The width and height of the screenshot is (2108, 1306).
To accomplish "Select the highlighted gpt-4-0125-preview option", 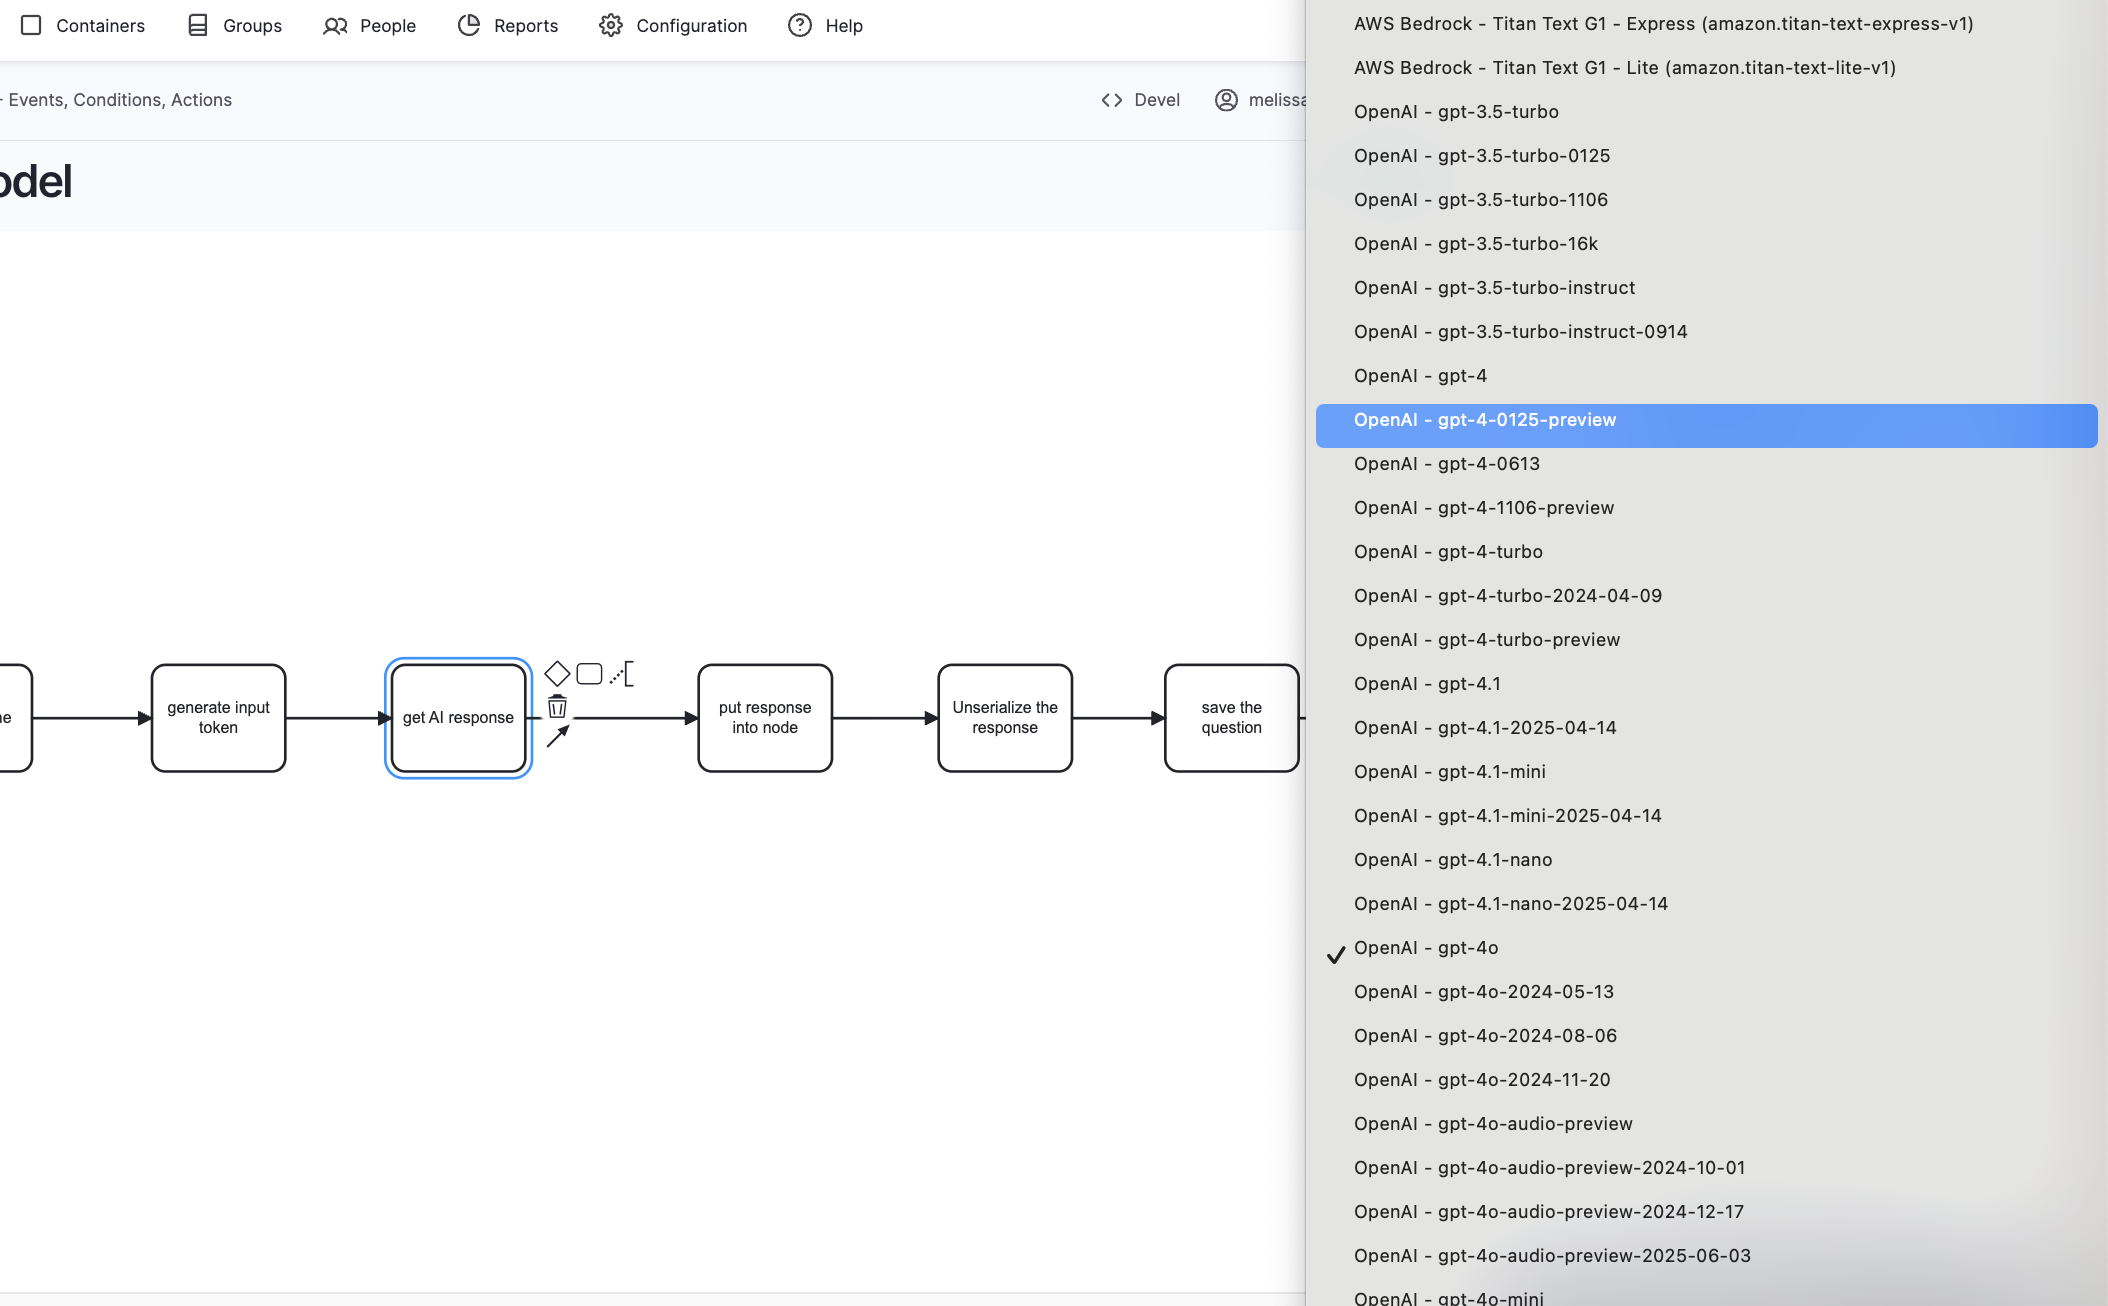I will [x=1485, y=420].
